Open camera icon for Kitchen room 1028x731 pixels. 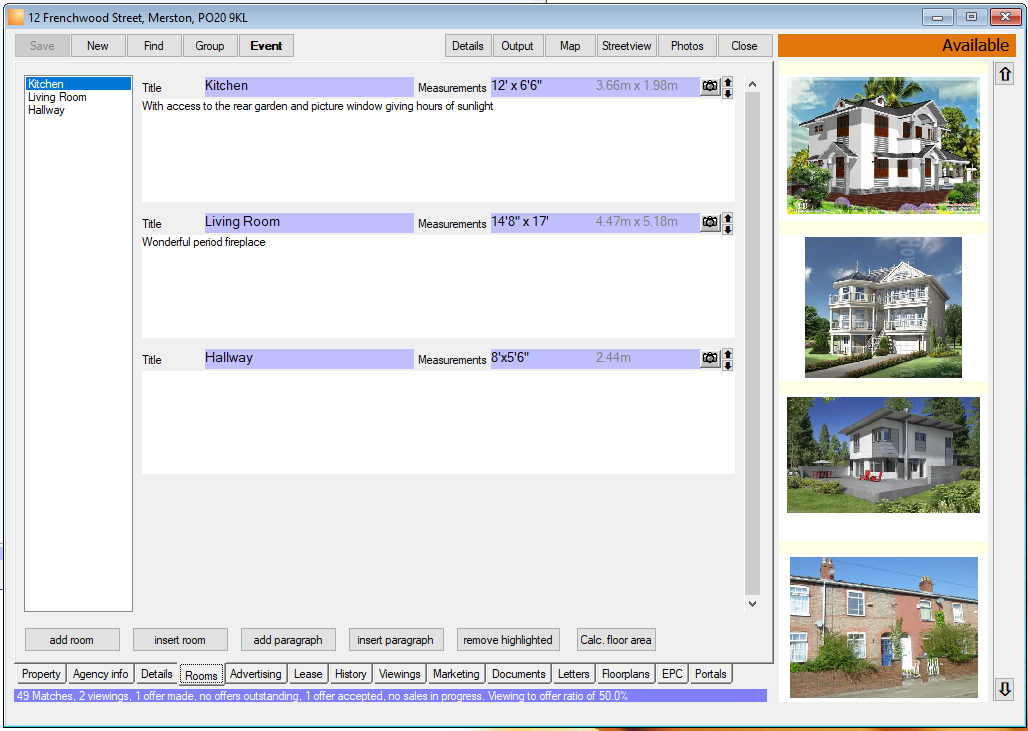(710, 87)
